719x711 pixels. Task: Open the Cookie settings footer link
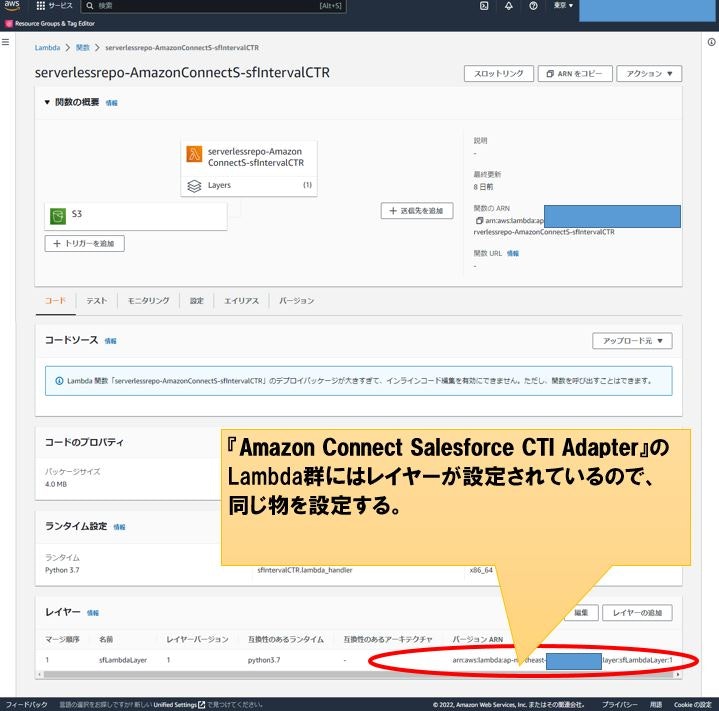pos(692,705)
